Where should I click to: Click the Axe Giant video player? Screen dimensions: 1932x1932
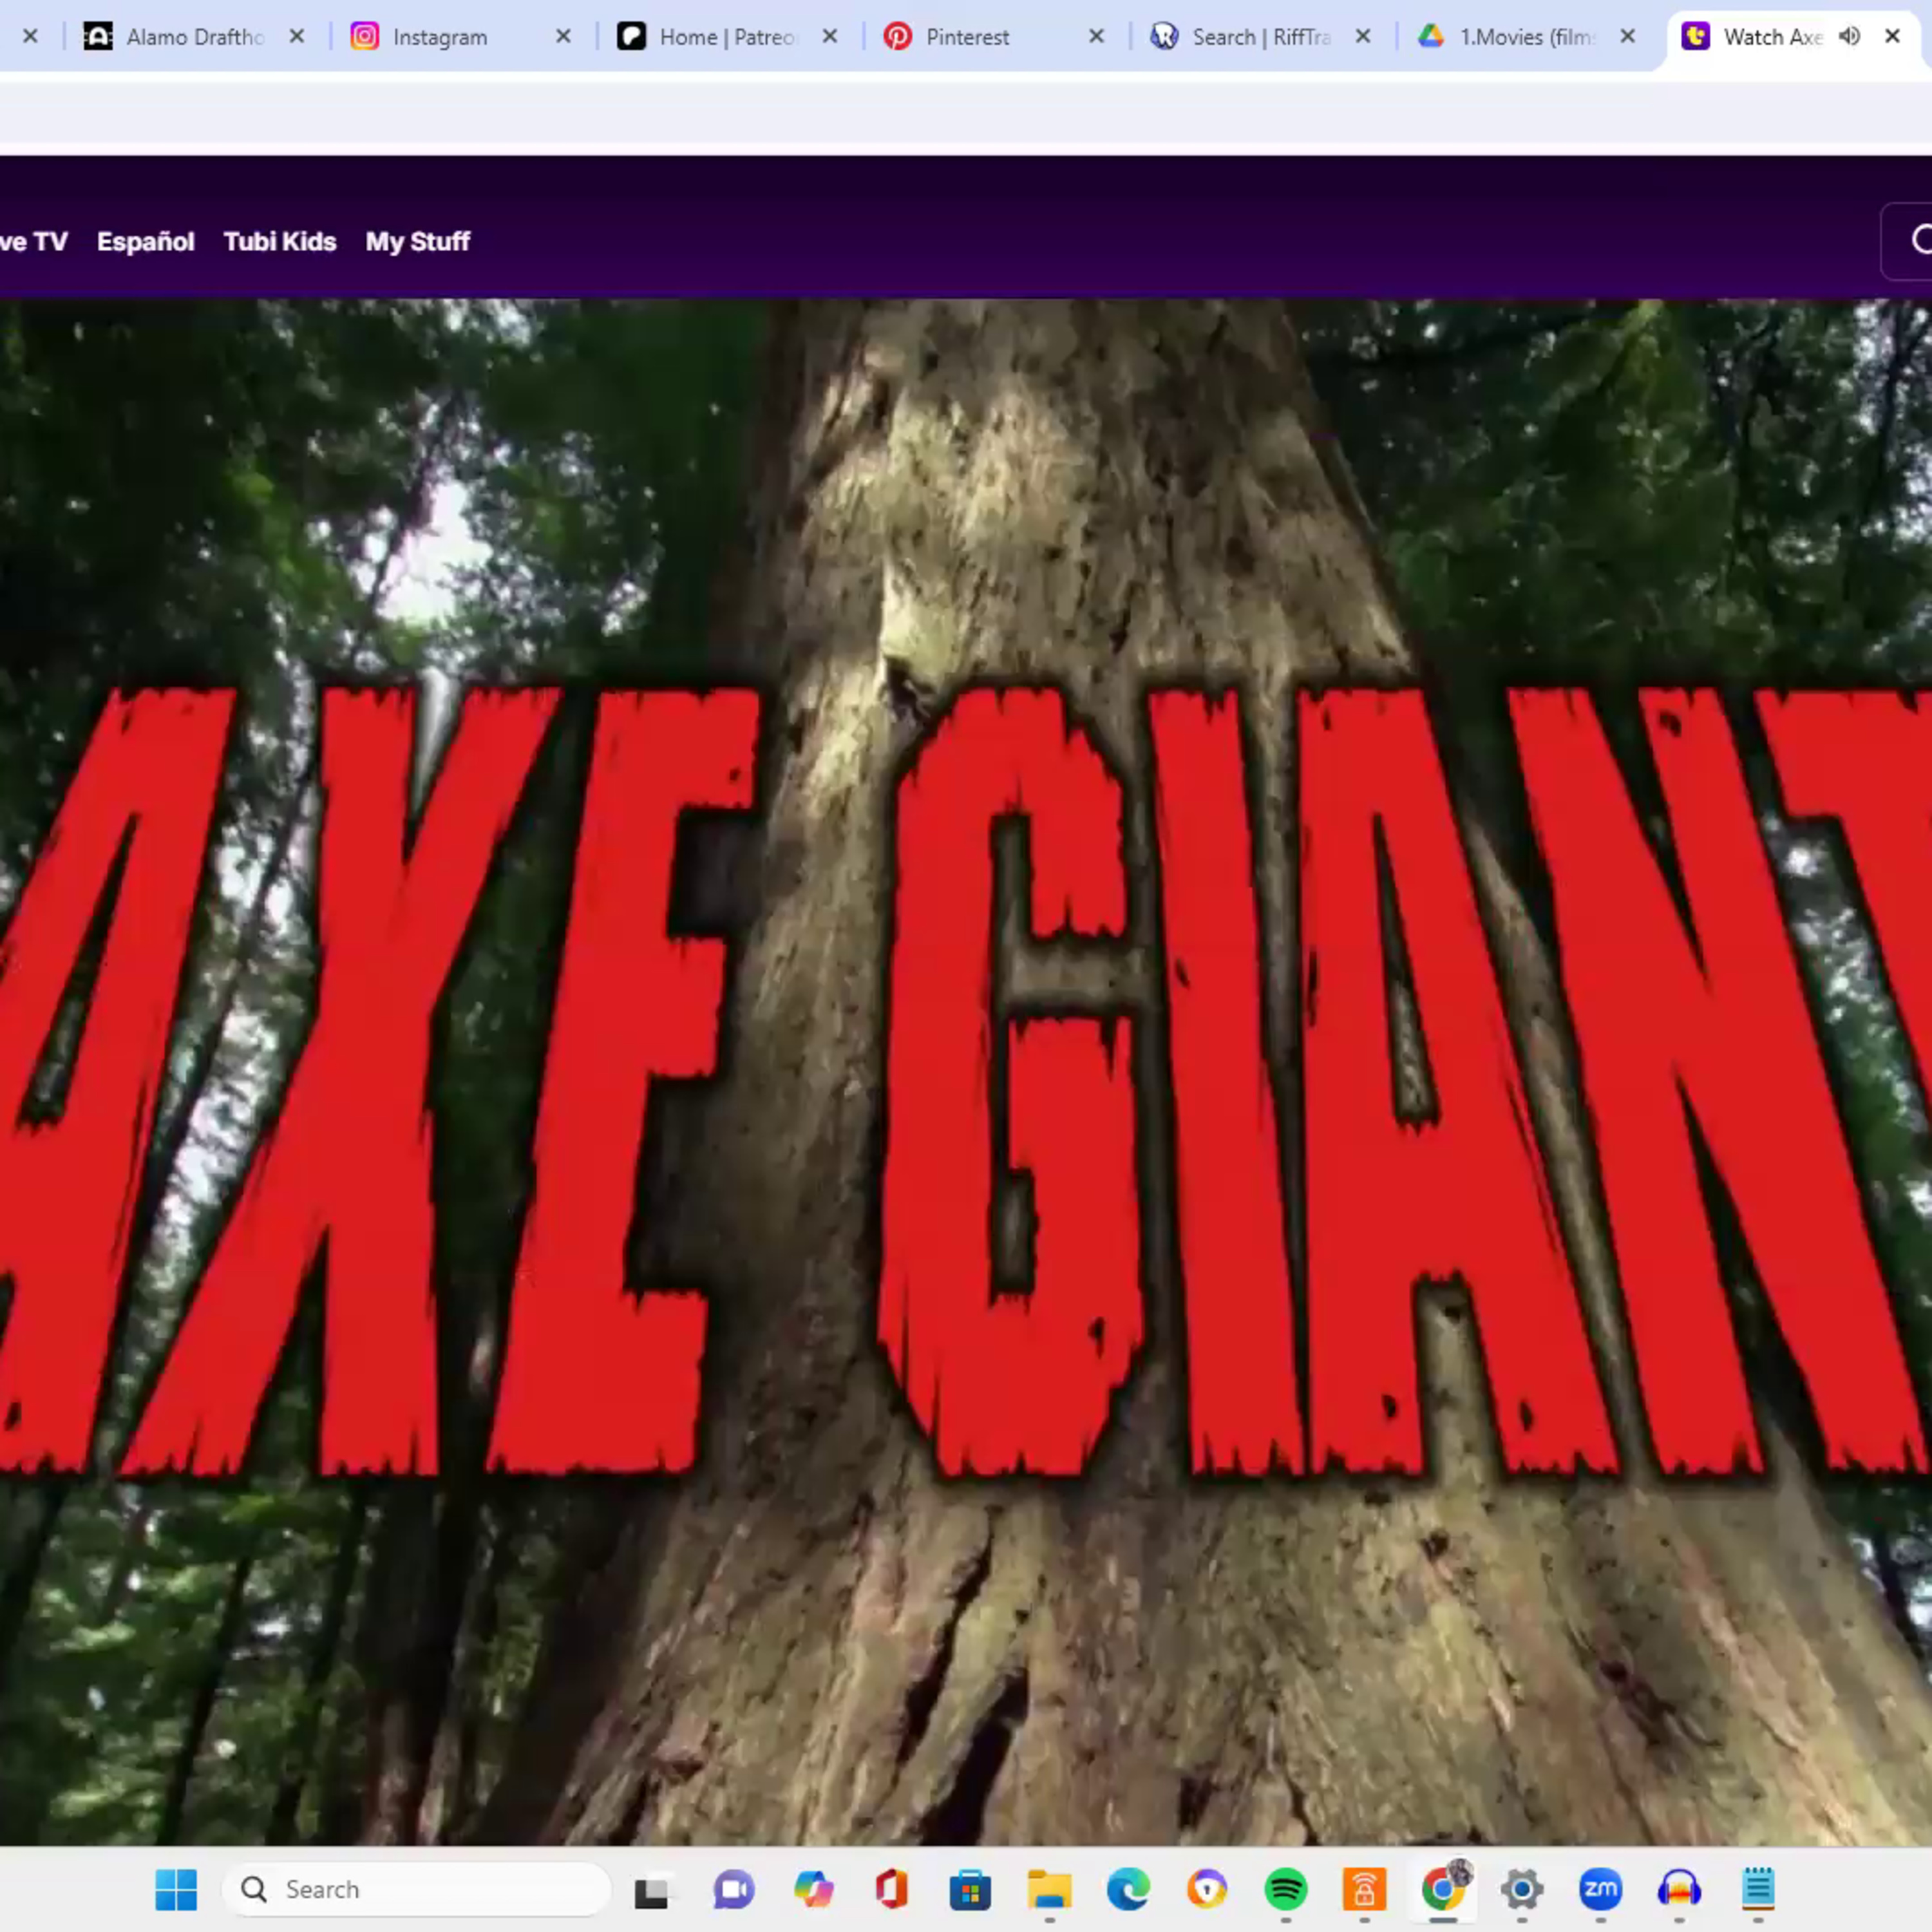click(966, 1072)
